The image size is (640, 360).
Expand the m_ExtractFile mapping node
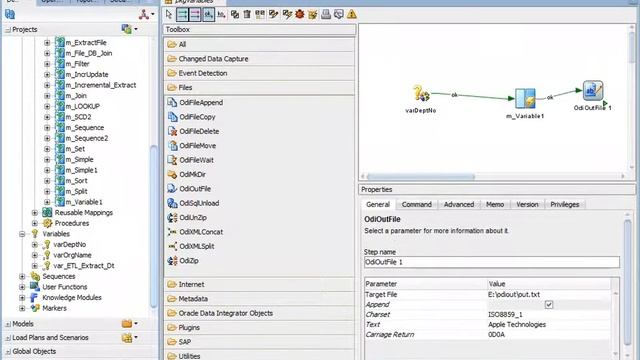pyautogui.click(x=47, y=42)
